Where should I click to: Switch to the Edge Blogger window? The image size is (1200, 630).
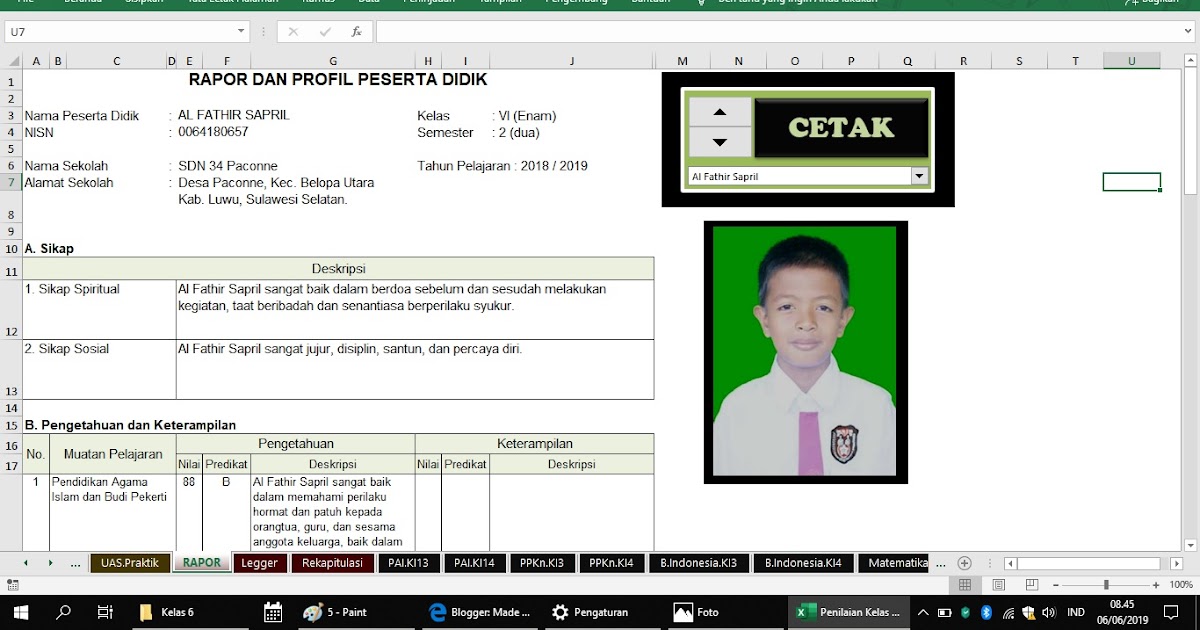480,612
